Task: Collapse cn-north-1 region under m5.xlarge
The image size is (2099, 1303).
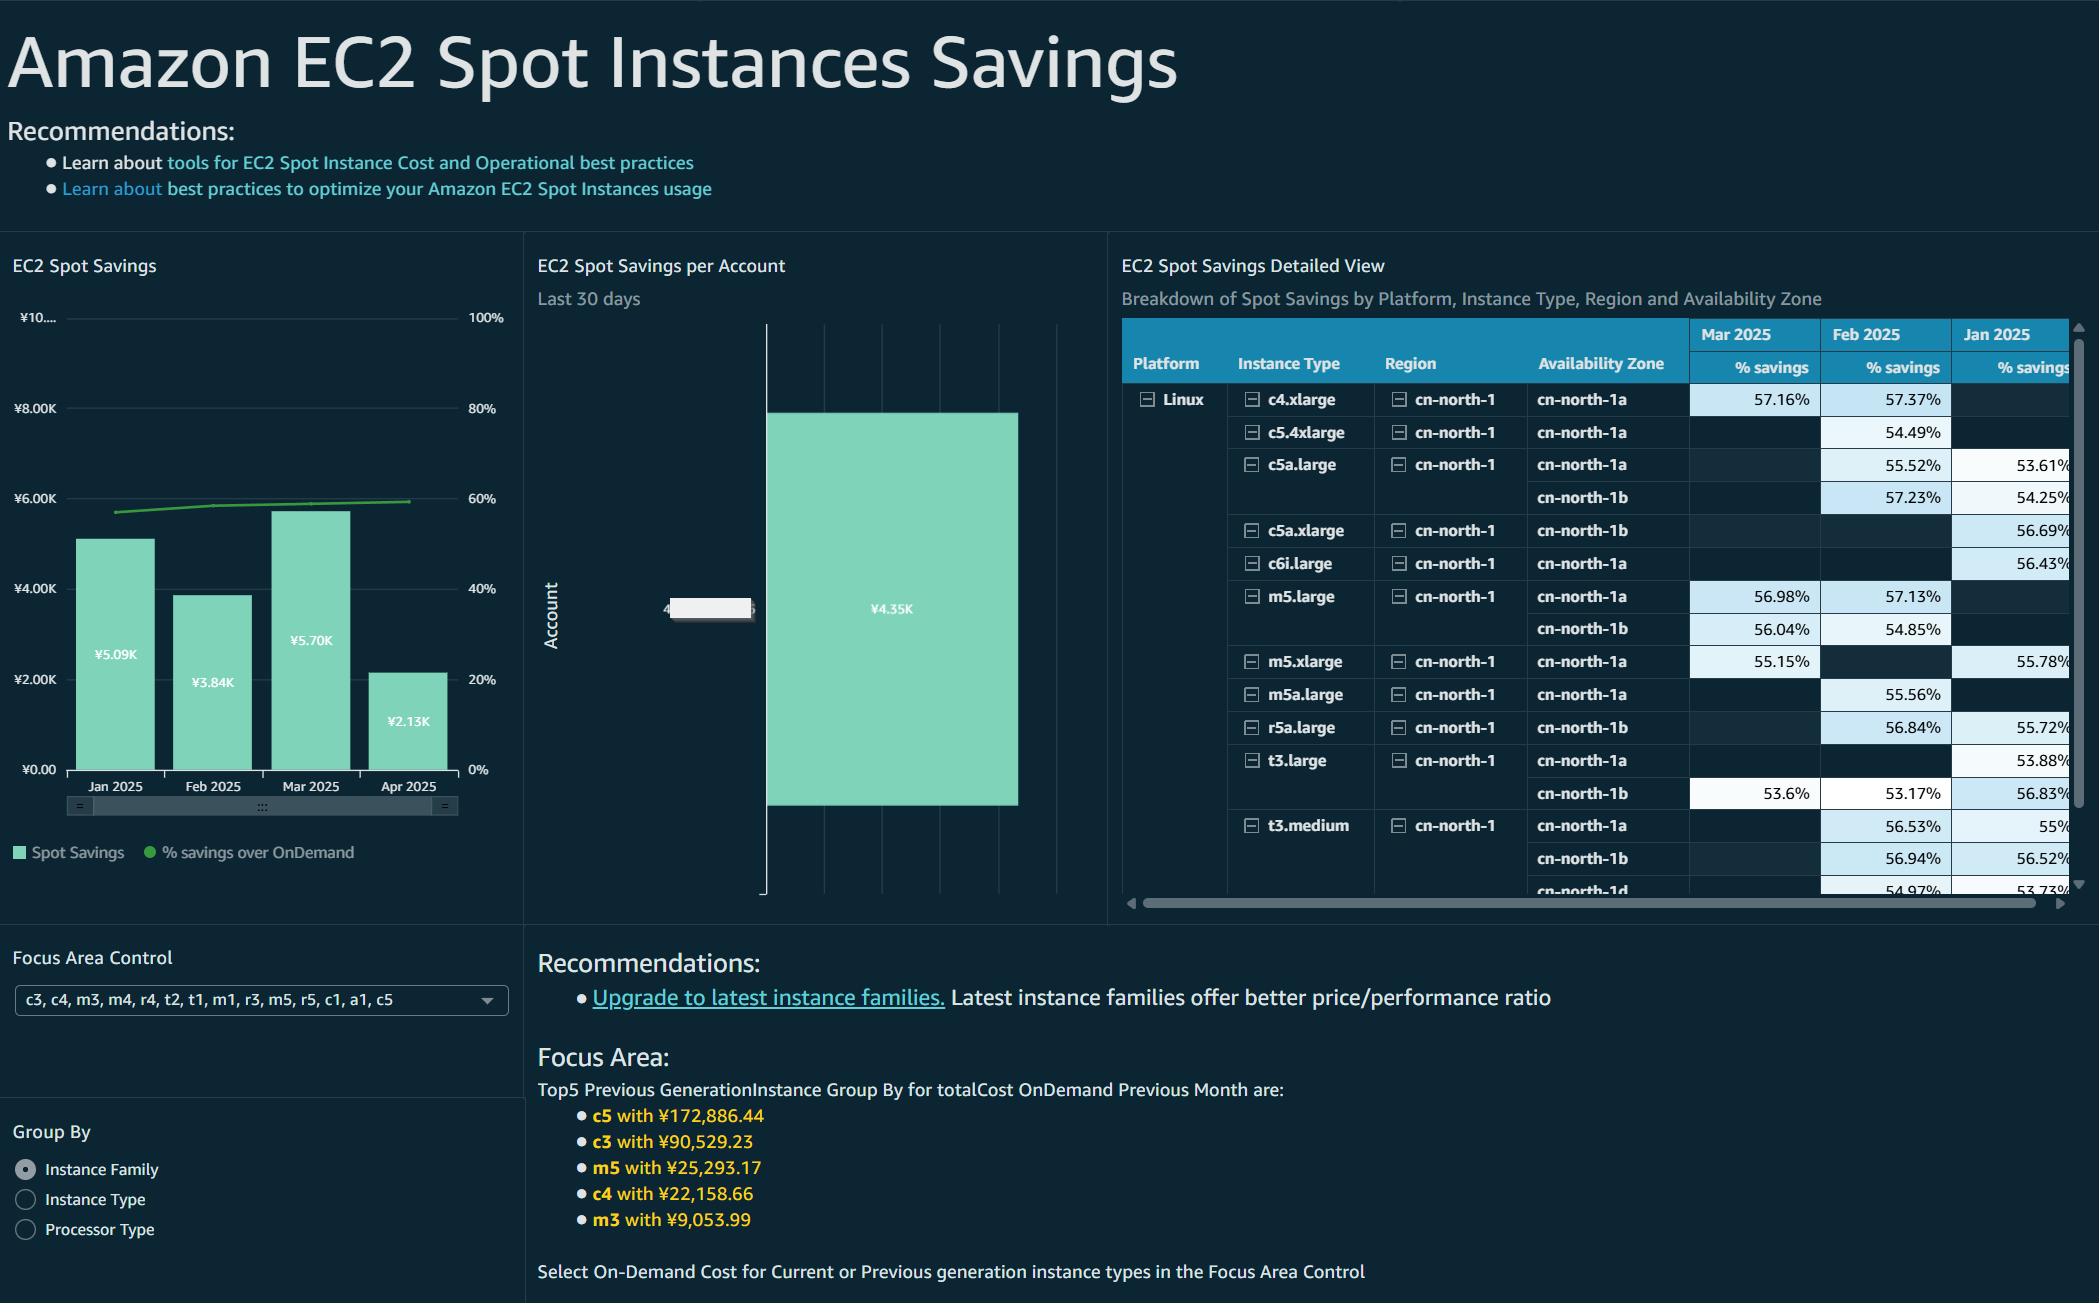Action: [1399, 662]
